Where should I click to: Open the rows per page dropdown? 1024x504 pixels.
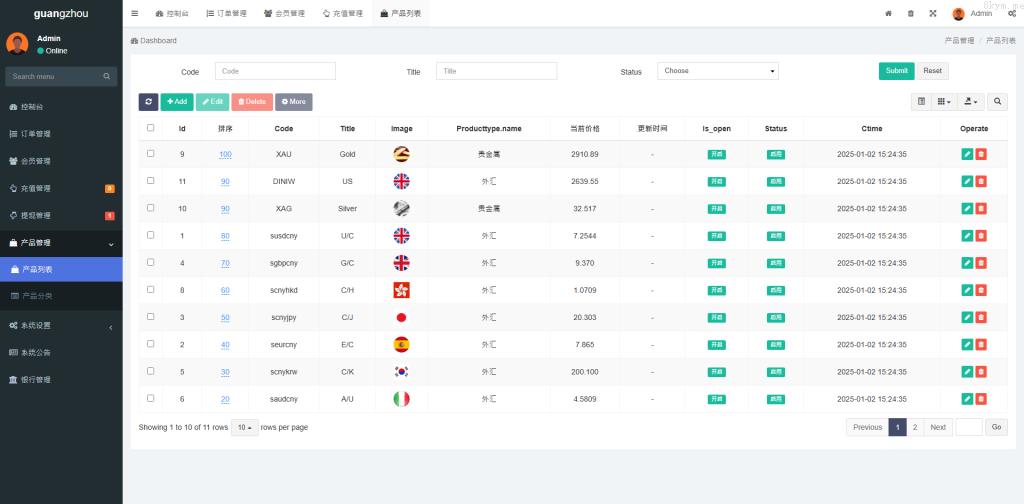pyautogui.click(x=244, y=427)
